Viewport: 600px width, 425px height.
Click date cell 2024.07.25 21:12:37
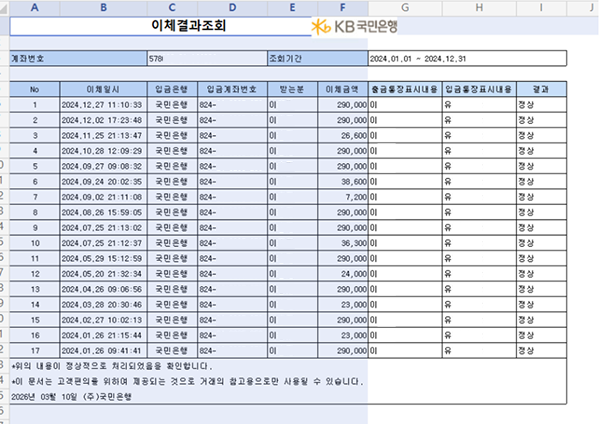103,243
